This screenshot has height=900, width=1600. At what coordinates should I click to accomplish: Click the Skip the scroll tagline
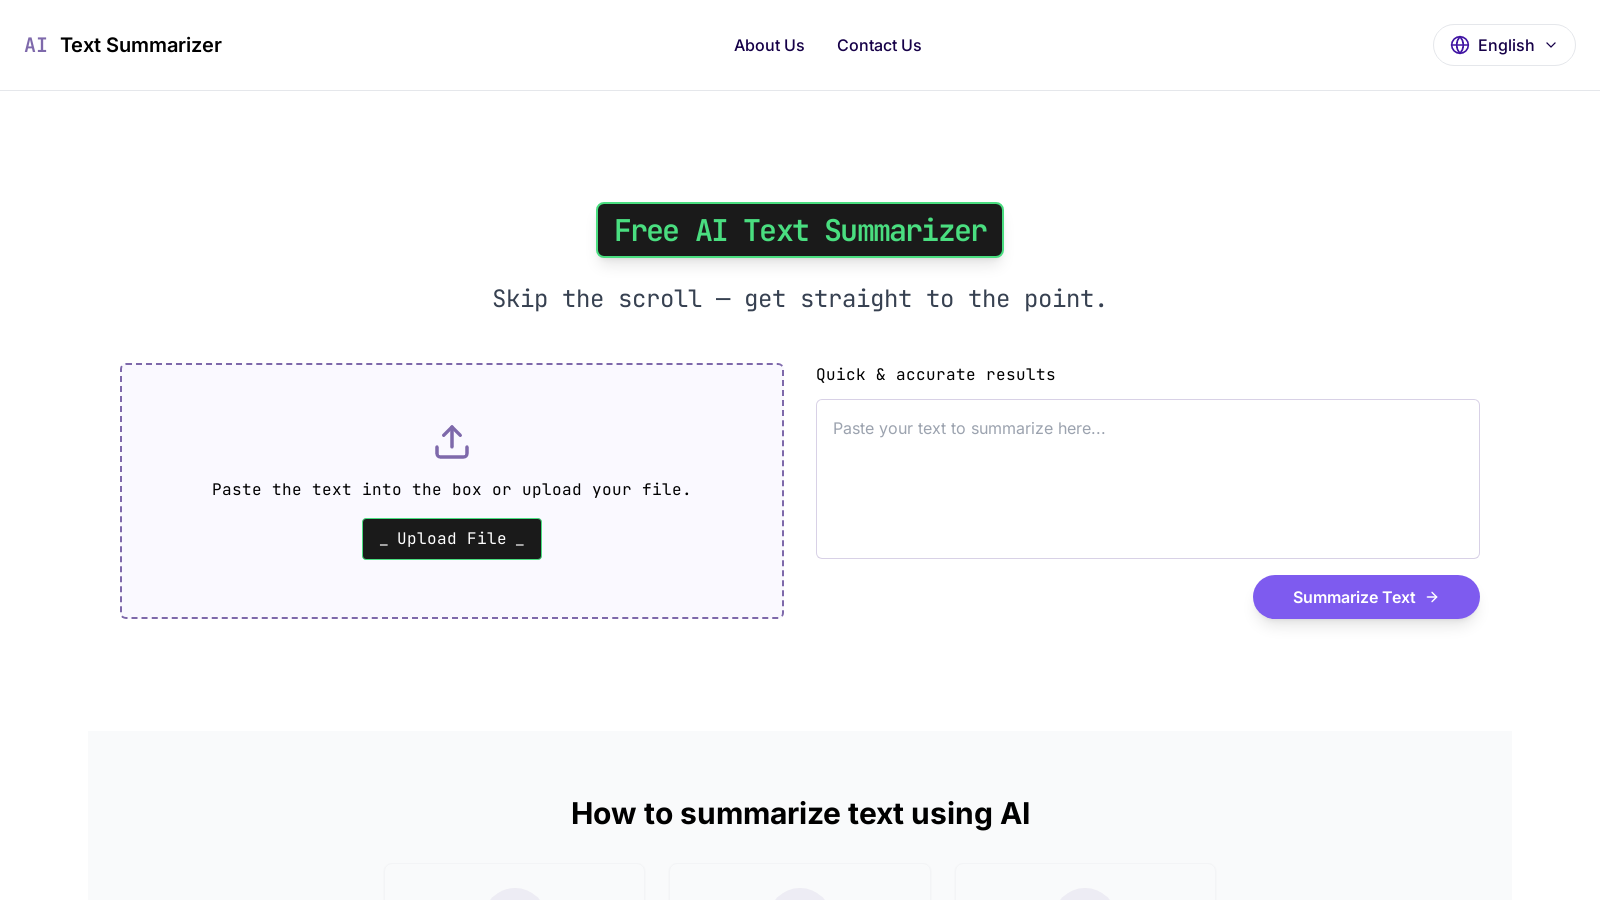click(x=800, y=298)
